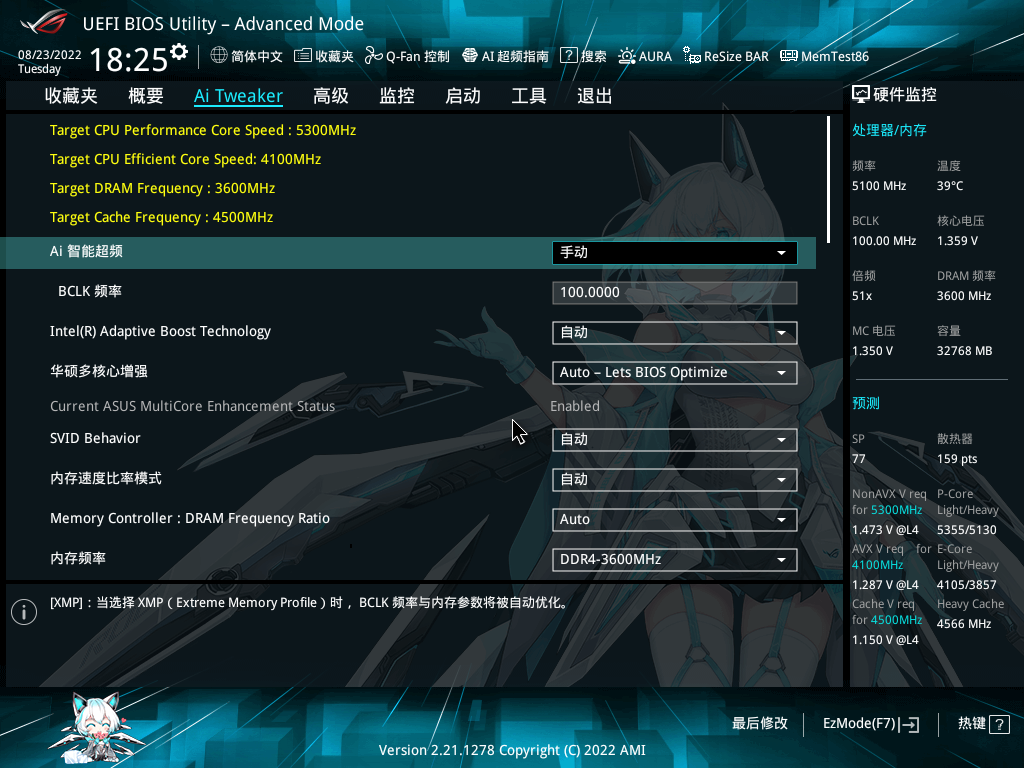
Task: Select the 华硕多核心增强 label
Action: (x=99, y=372)
